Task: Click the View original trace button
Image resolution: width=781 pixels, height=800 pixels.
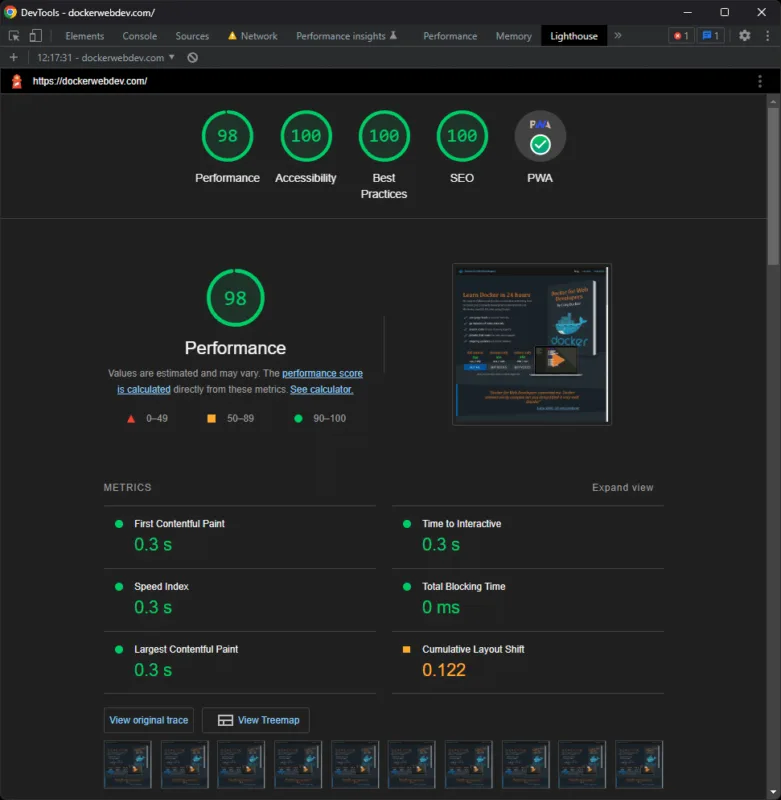Action: click(148, 720)
